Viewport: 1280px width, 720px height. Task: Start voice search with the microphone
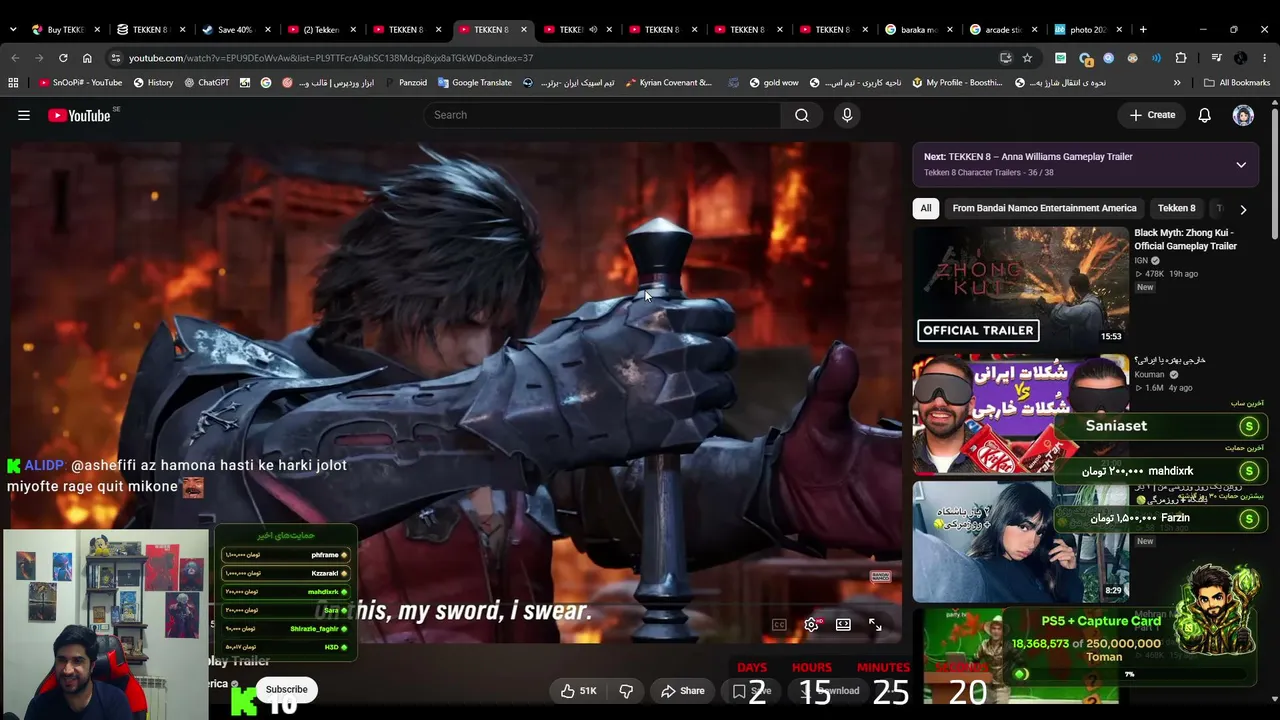[847, 115]
